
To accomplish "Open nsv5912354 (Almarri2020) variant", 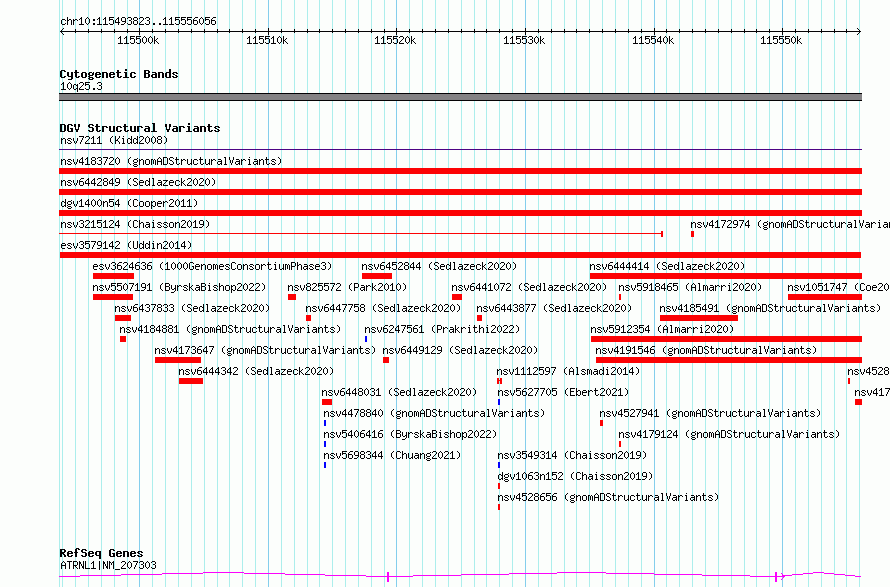I will click(x=662, y=329).
